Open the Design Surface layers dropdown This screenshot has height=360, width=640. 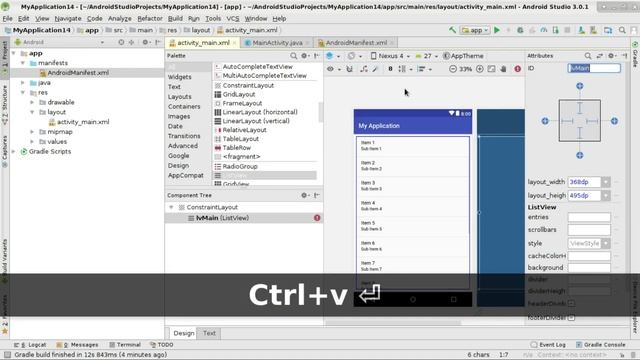click(333, 56)
